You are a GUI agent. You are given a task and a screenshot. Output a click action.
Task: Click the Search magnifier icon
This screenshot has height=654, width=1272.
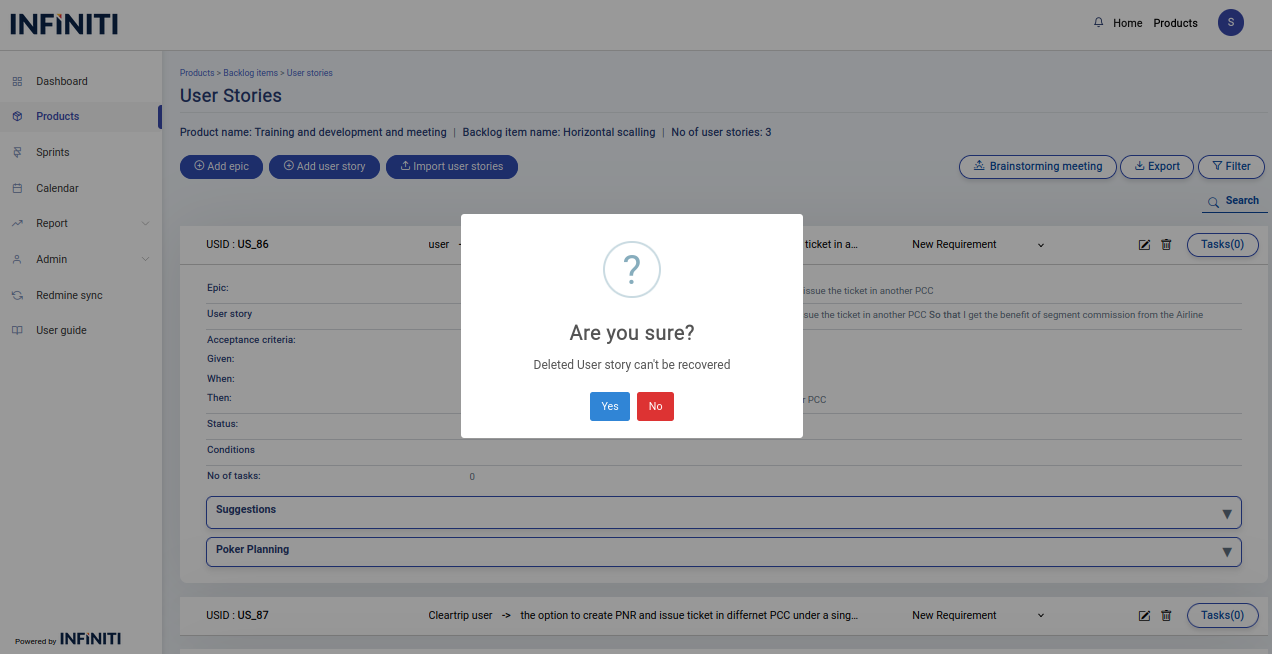pos(1213,201)
